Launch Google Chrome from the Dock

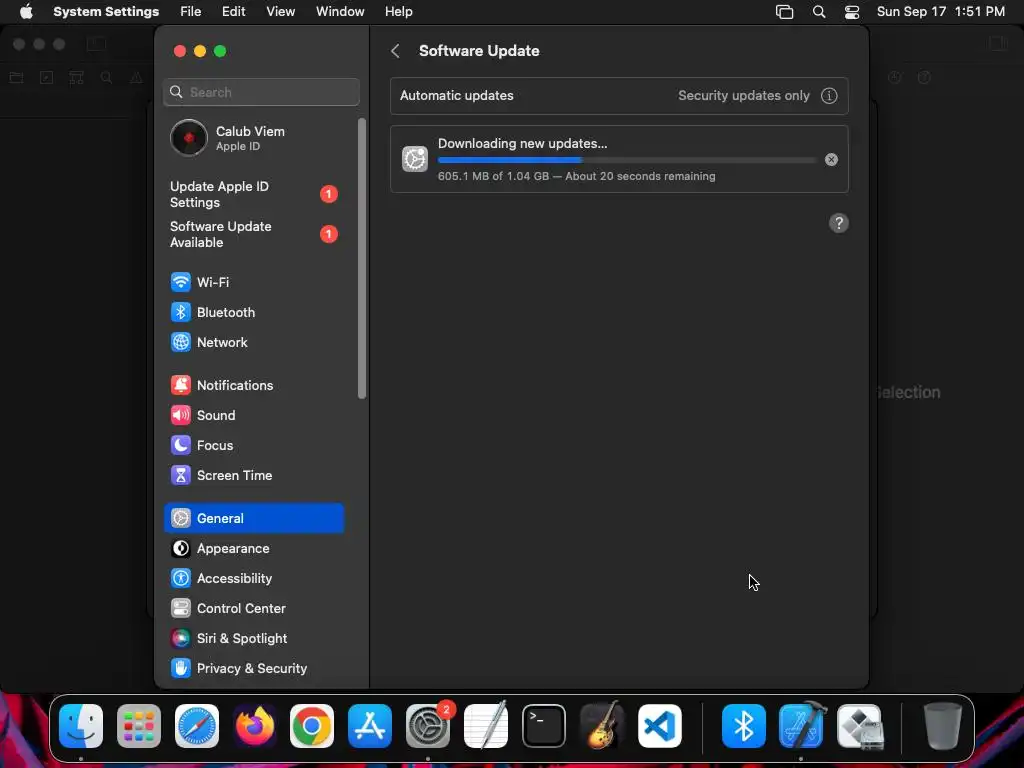(312, 726)
